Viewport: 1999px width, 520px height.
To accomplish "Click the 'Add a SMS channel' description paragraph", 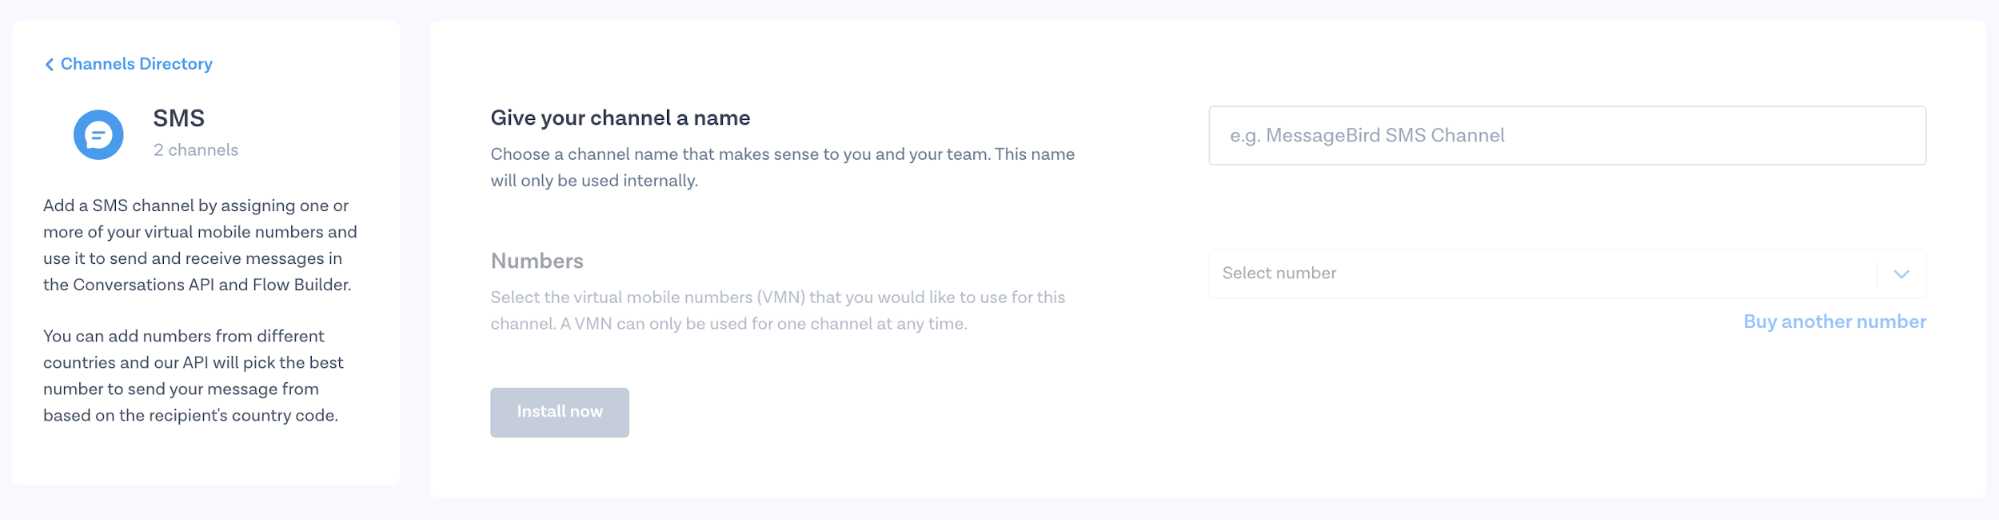I will point(200,245).
